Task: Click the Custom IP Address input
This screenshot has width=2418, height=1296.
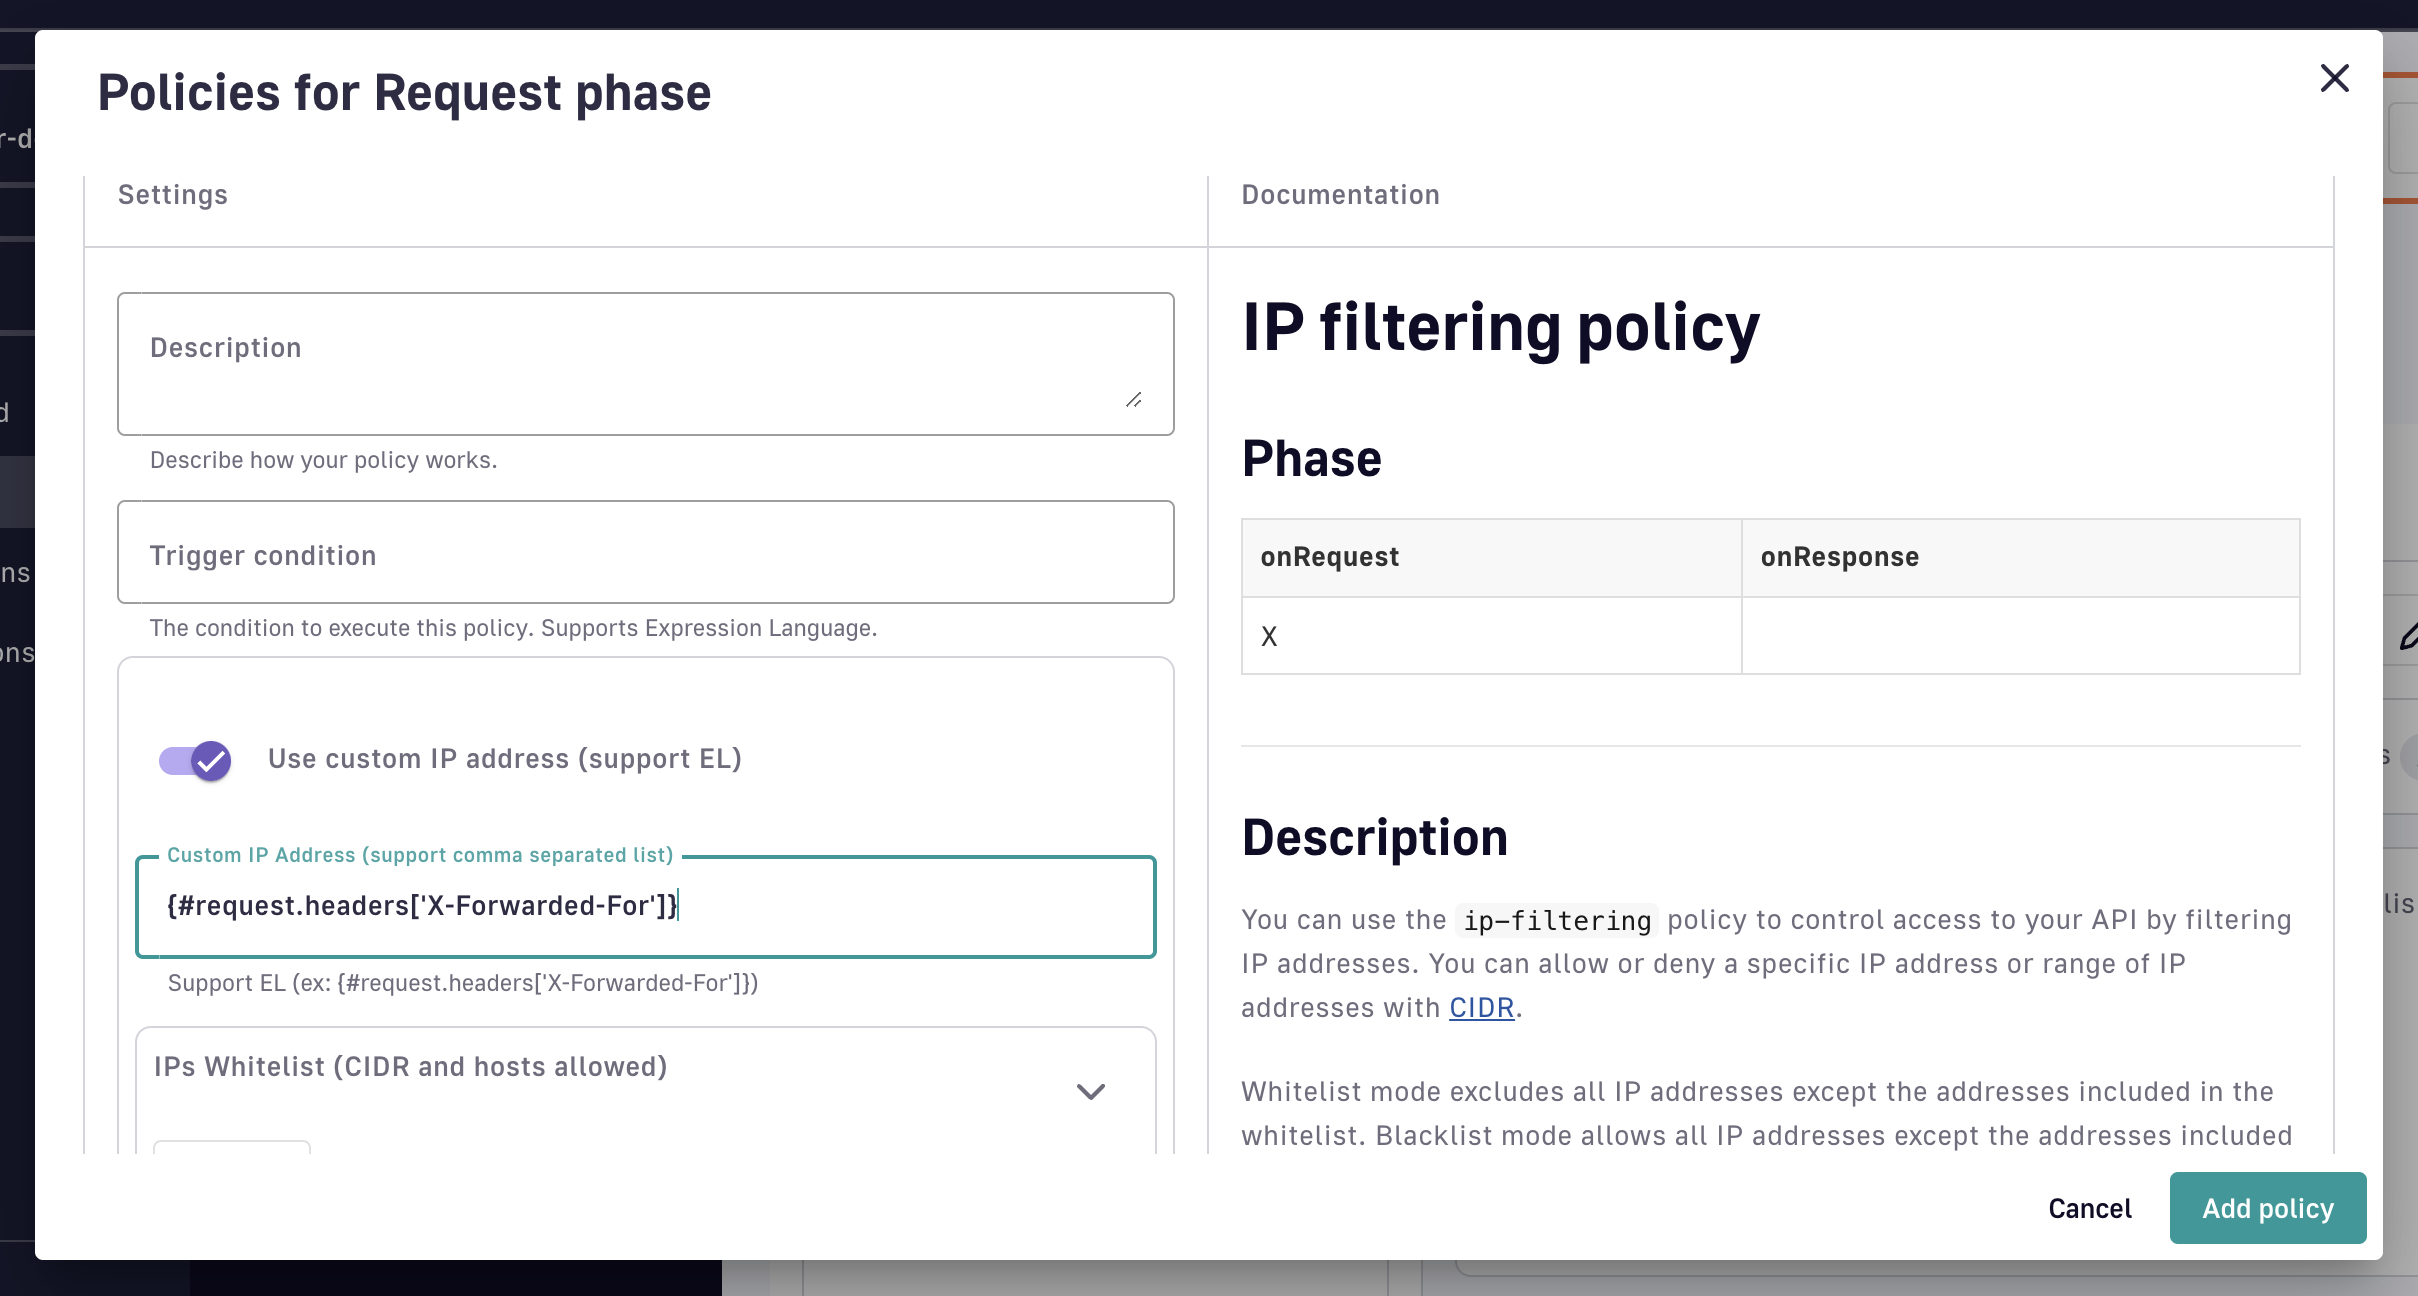Action: click(645, 906)
